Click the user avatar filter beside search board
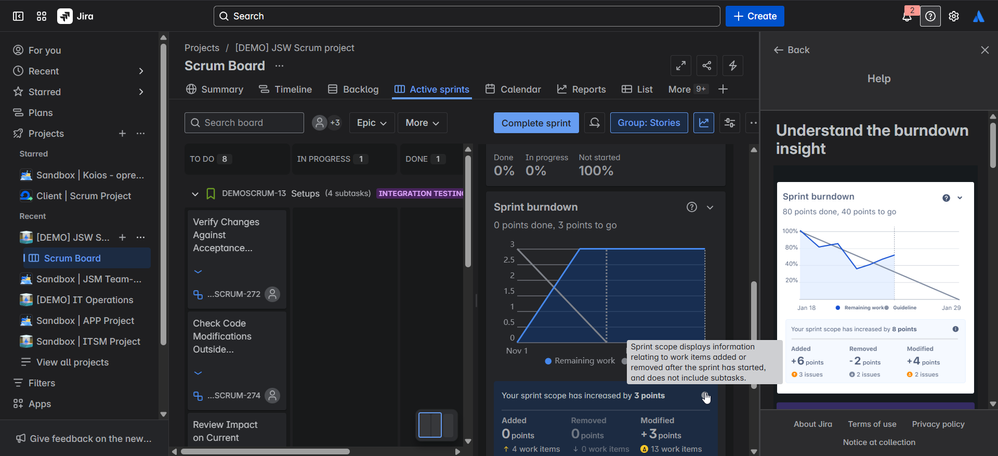Screen dimensions: 998x456 tap(320, 122)
